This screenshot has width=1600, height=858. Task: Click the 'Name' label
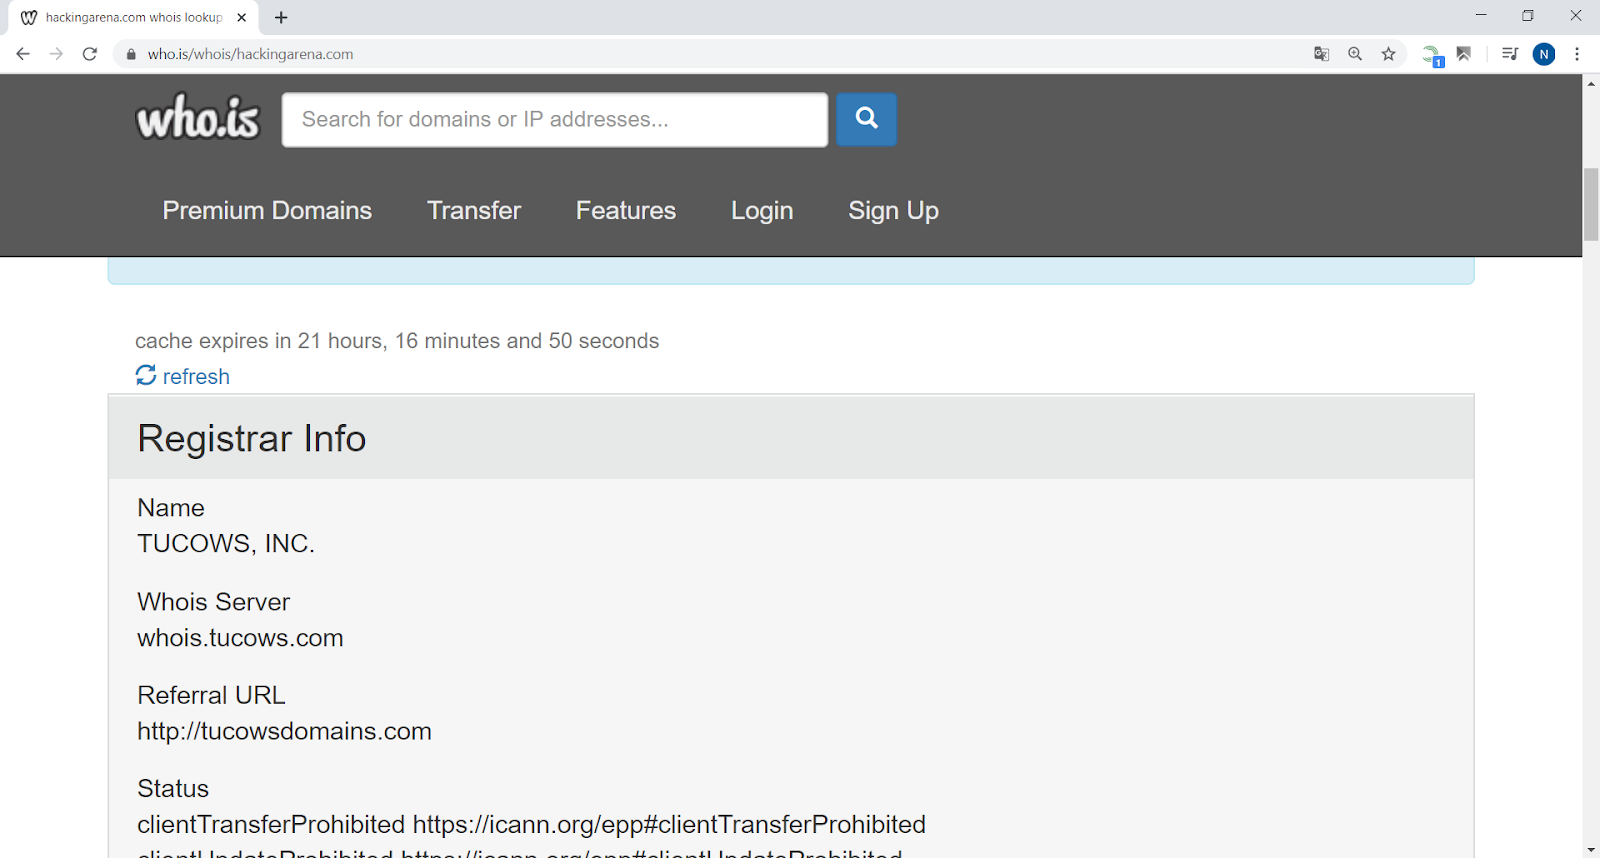pyautogui.click(x=171, y=508)
